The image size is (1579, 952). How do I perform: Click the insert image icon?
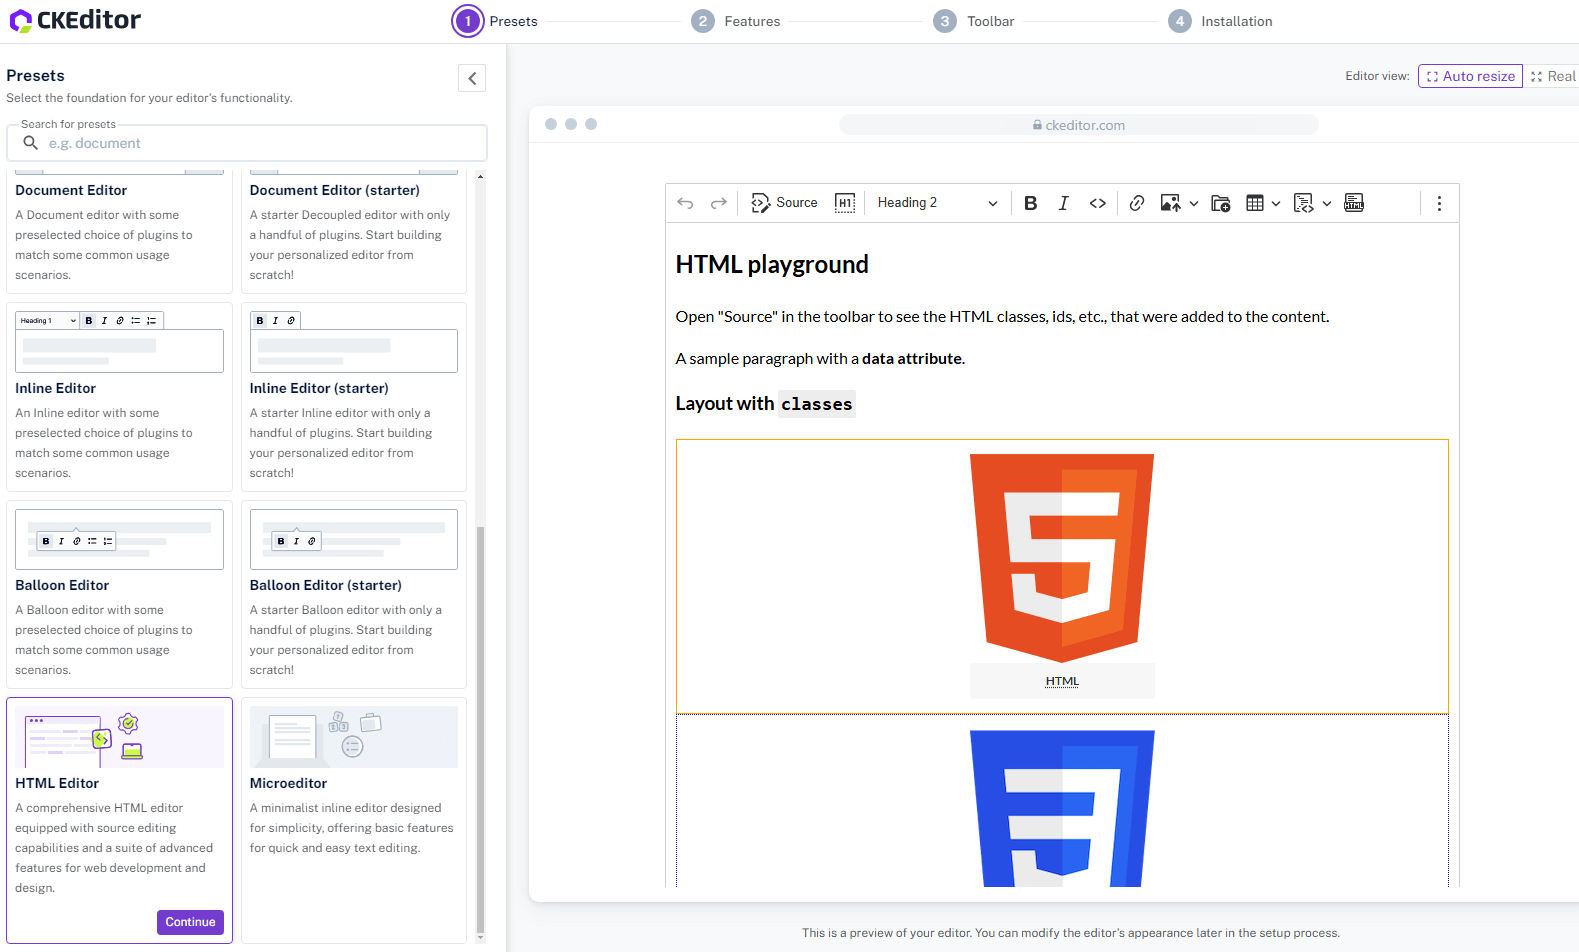pos(1170,203)
